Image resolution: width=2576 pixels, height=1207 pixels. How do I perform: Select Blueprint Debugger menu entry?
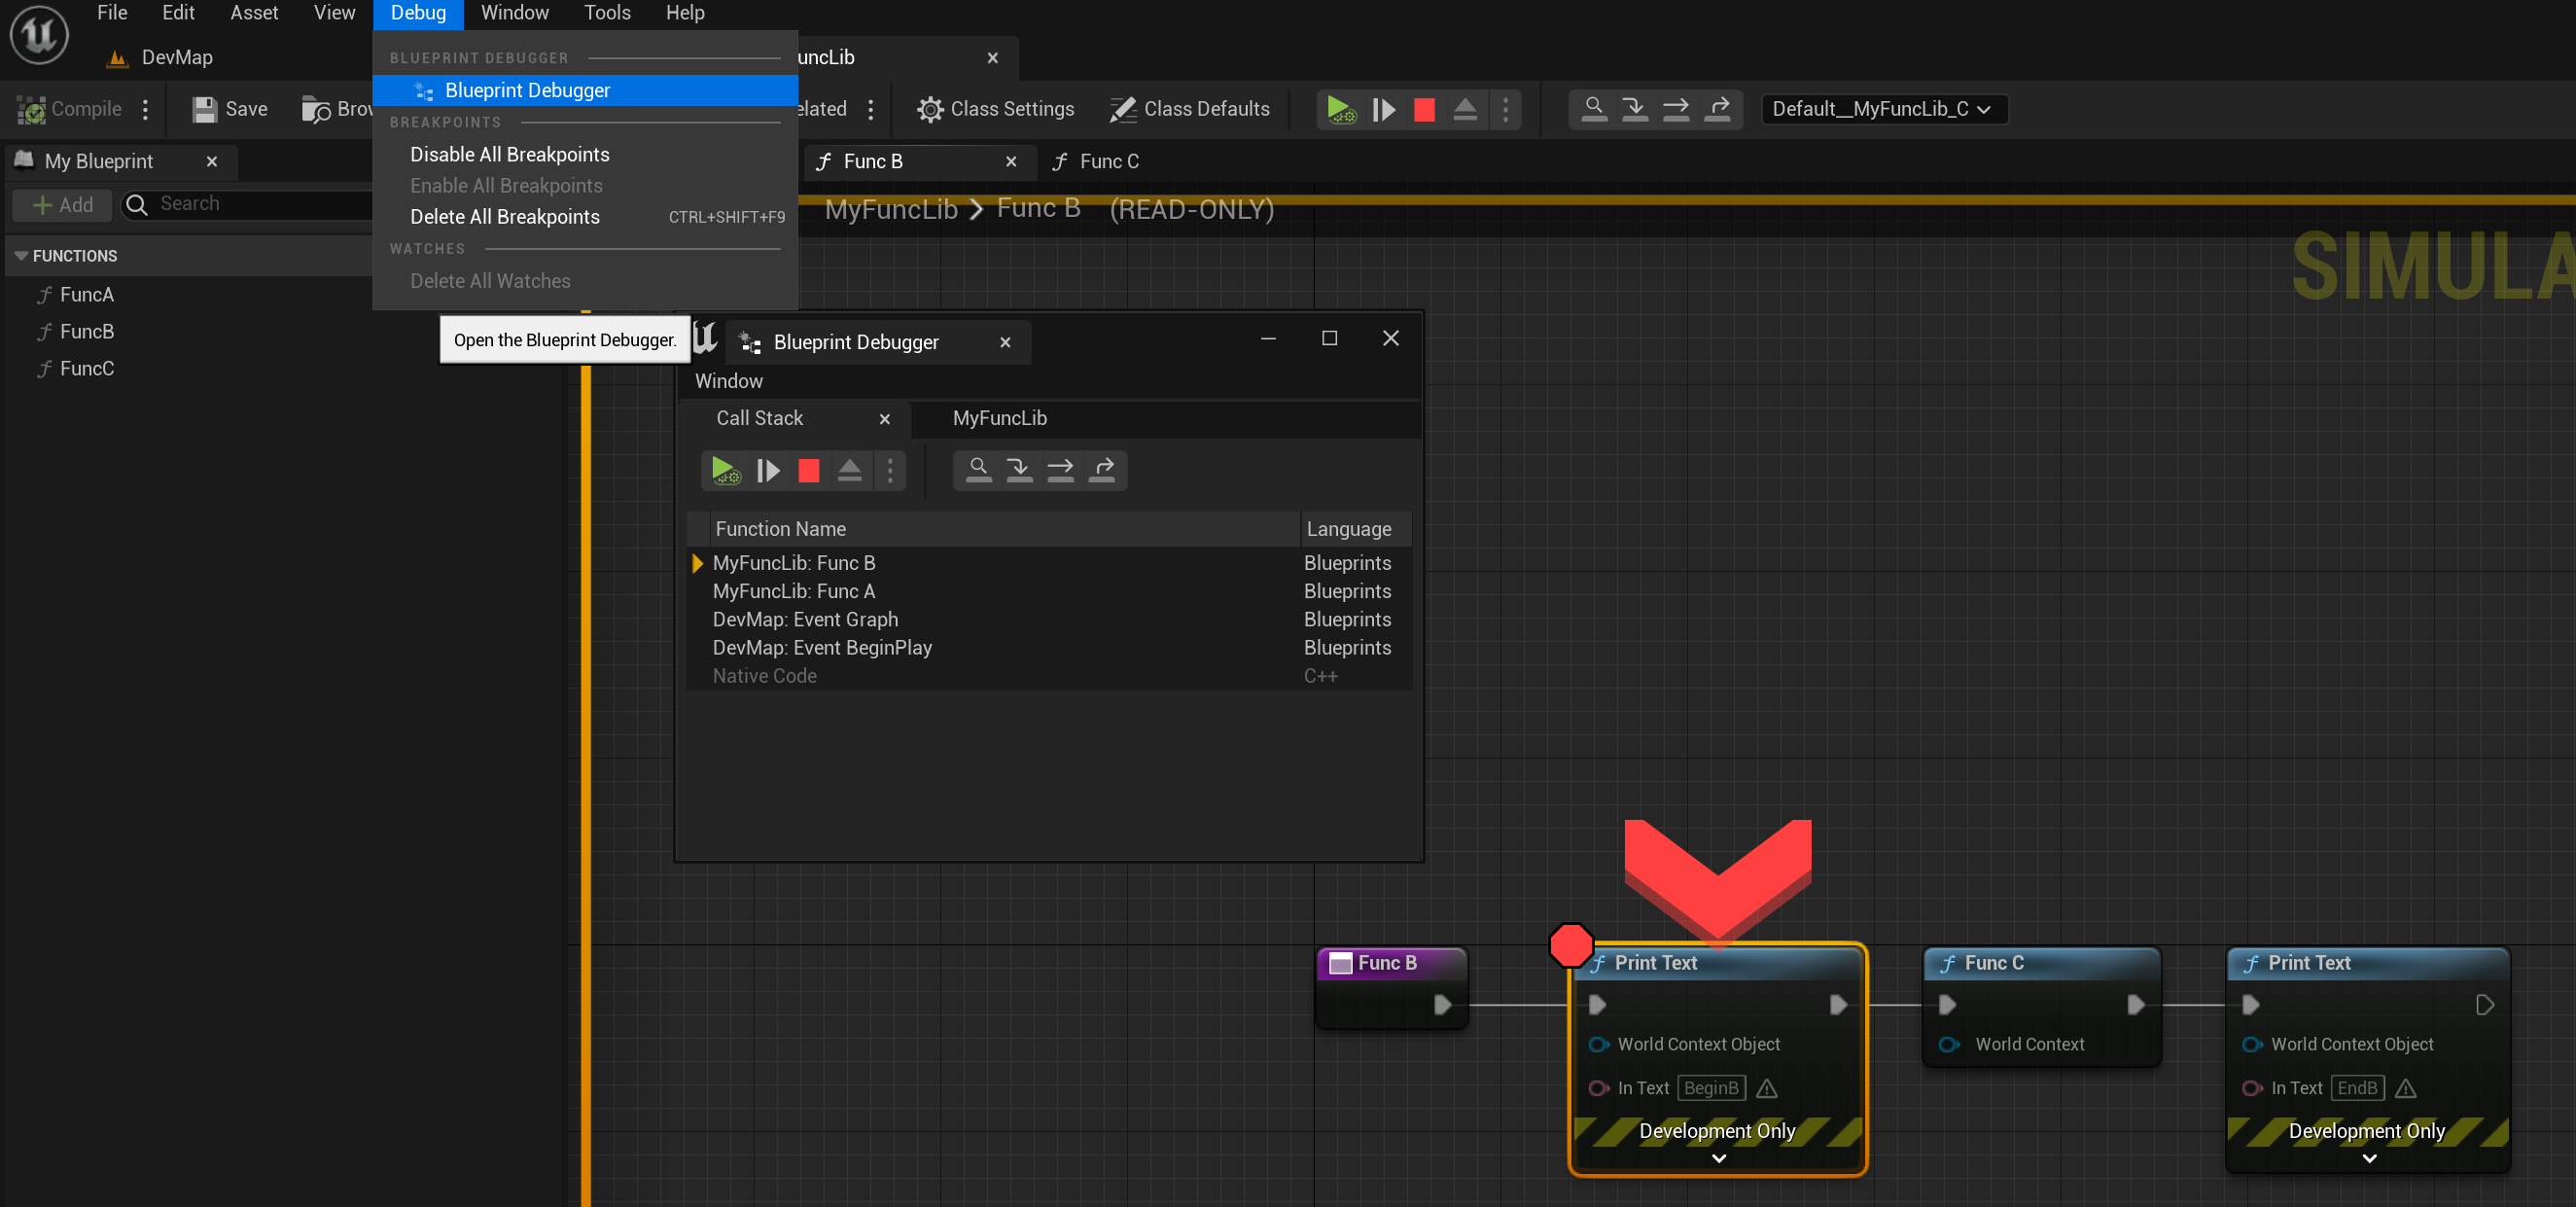coord(585,90)
